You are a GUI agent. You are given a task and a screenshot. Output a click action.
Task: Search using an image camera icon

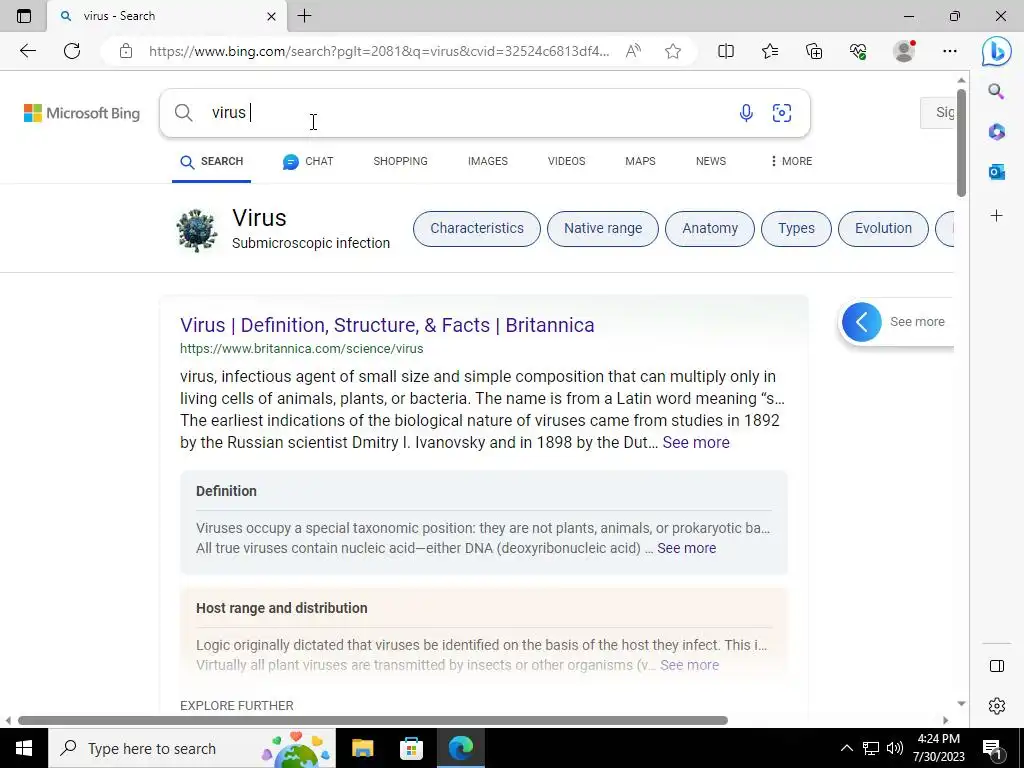coord(782,113)
